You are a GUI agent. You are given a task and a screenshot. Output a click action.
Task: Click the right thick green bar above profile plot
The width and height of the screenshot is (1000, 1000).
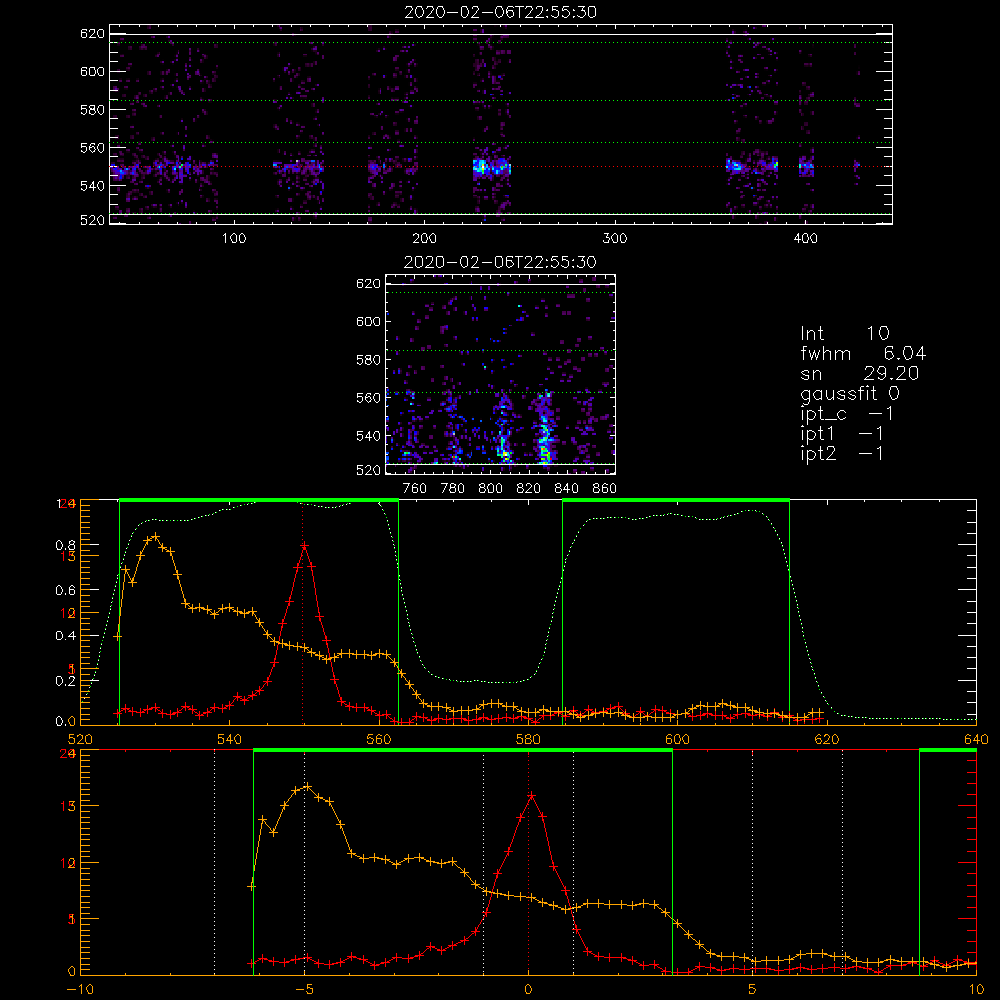[676, 500]
